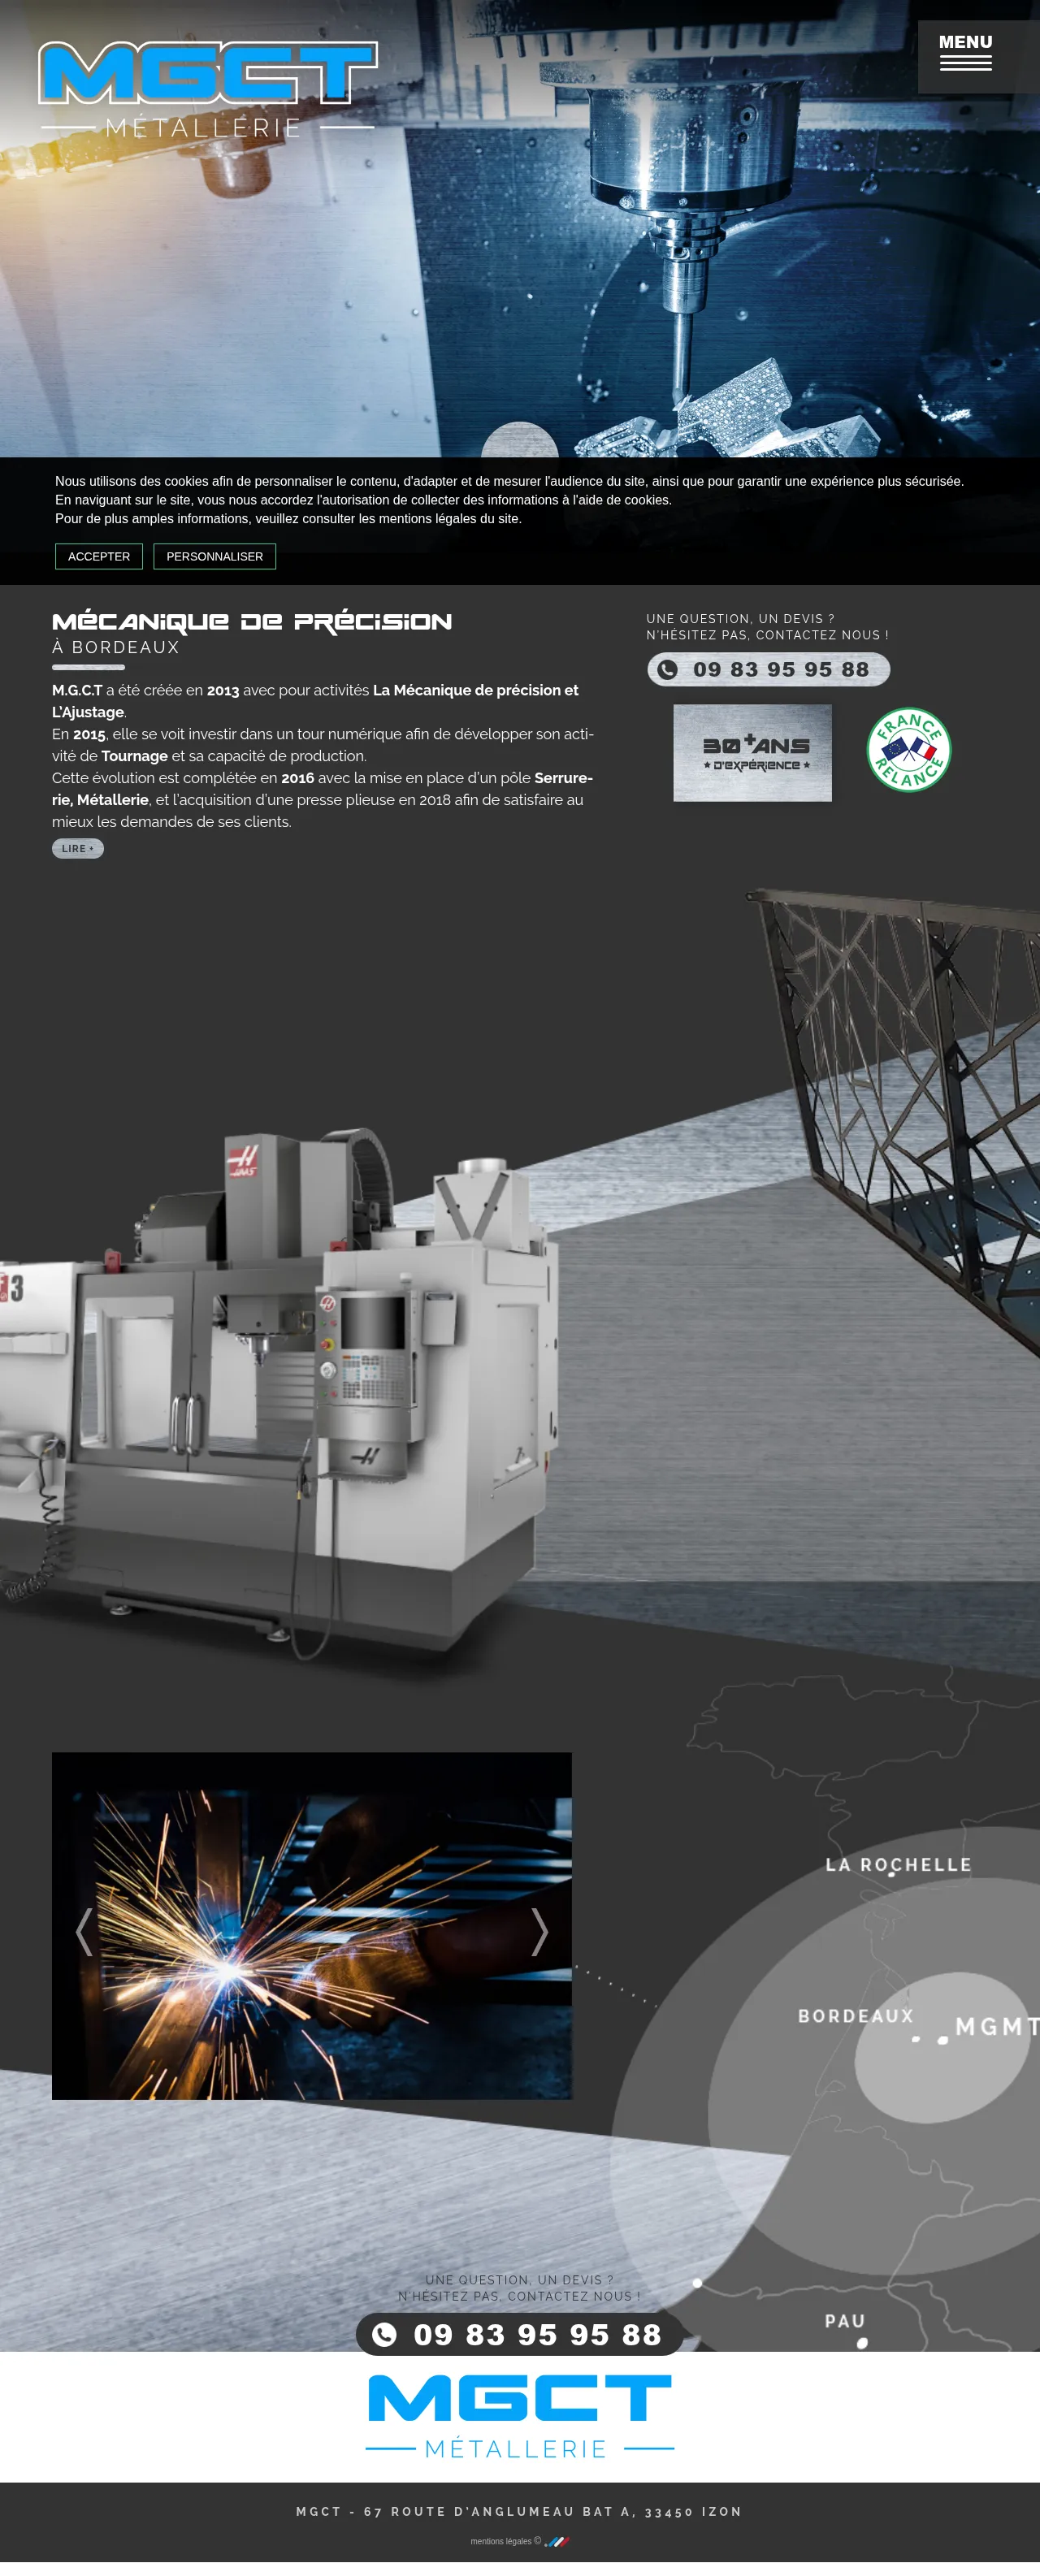Viewport: 1040px width, 2576px height.
Task: Click the blue MGCT Métallerie footer logo
Action: [519, 2415]
